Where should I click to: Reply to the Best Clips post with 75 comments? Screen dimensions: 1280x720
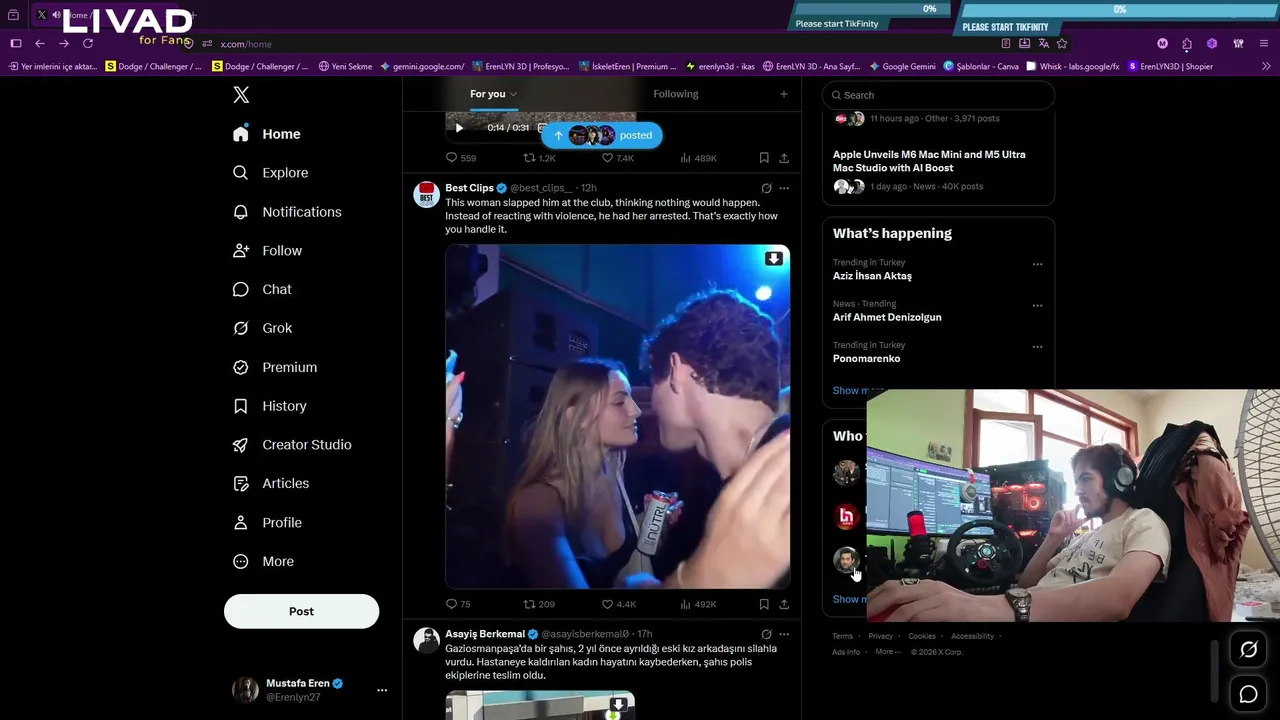tap(458, 604)
